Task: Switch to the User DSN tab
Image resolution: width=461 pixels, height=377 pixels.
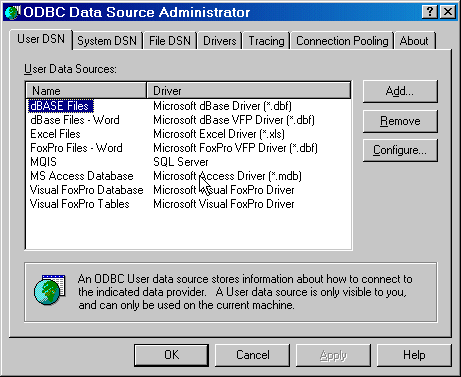Action: 41,39
